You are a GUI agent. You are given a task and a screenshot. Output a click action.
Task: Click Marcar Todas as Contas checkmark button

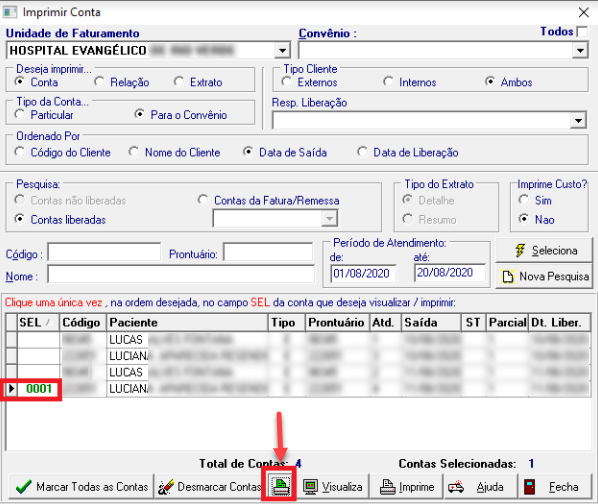click(81, 486)
